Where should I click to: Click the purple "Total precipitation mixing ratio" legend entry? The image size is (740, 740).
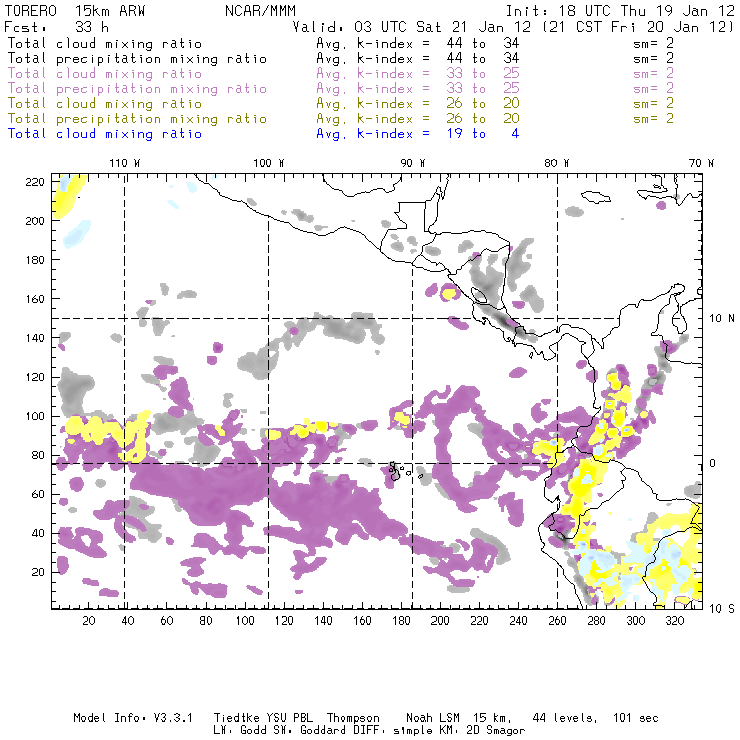coord(137,89)
